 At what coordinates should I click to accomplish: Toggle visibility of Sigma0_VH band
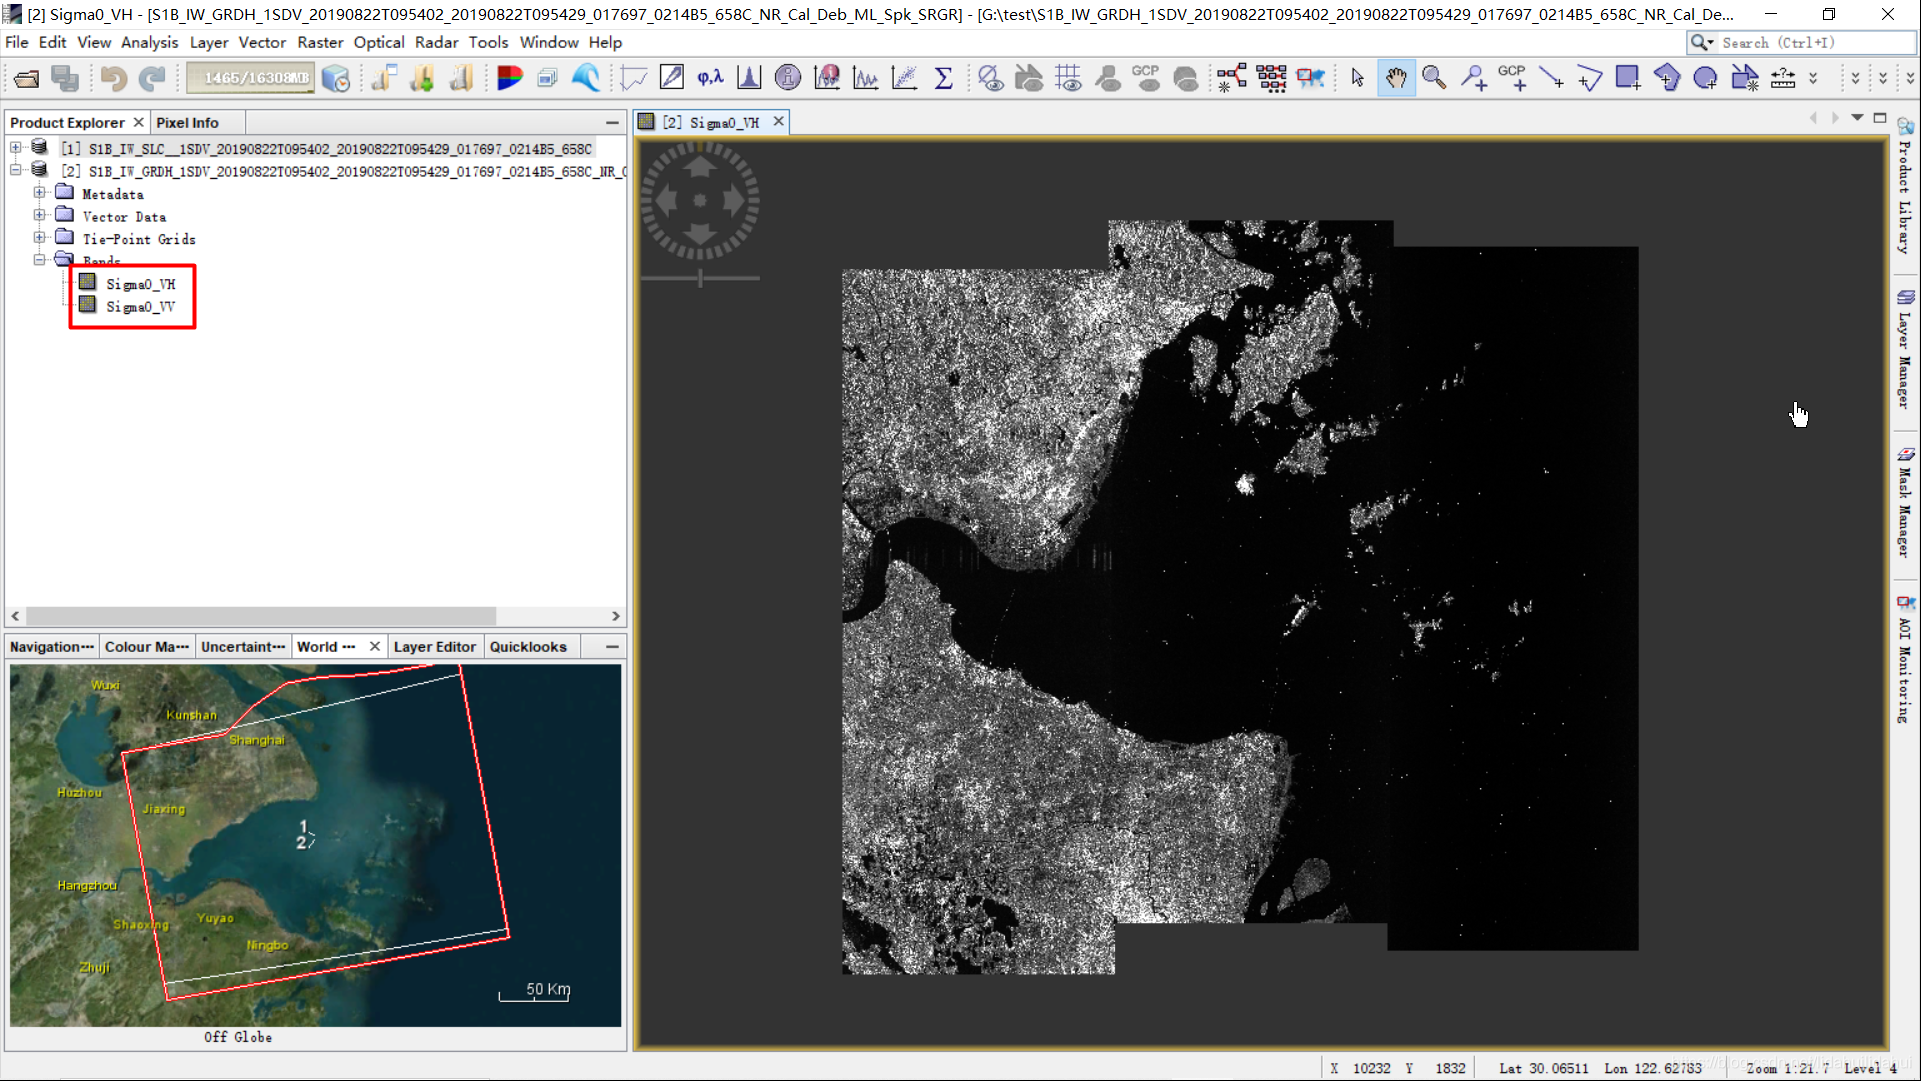[x=87, y=282]
